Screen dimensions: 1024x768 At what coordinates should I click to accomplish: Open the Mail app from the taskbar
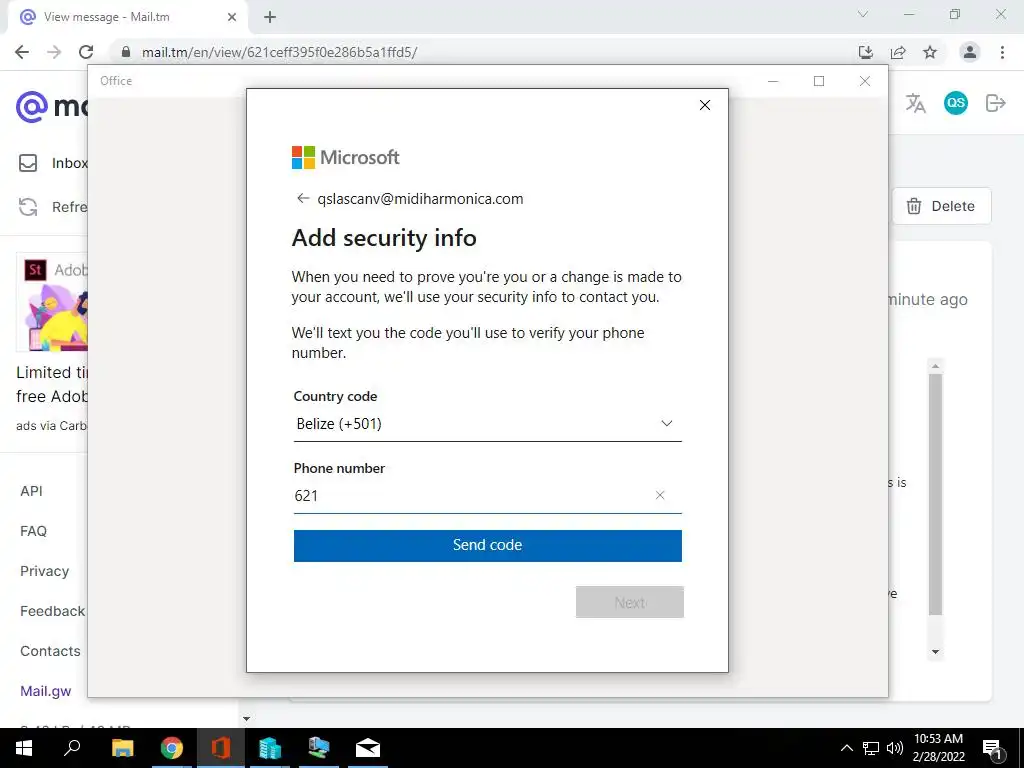tap(368, 748)
